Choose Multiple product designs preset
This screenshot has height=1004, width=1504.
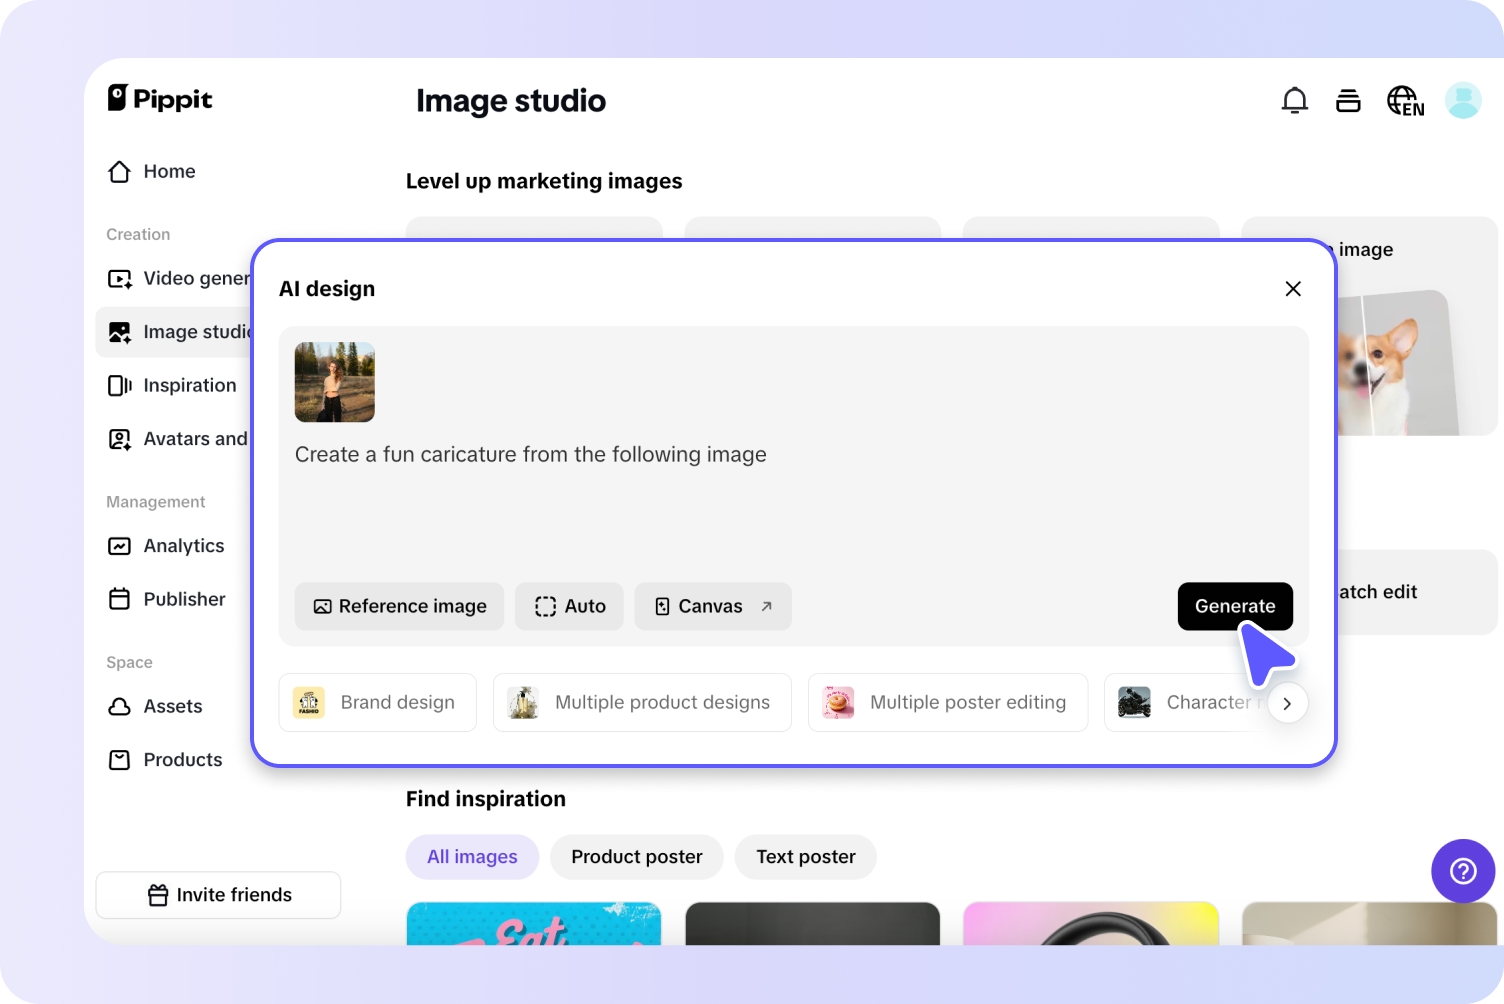[x=642, y=703]
